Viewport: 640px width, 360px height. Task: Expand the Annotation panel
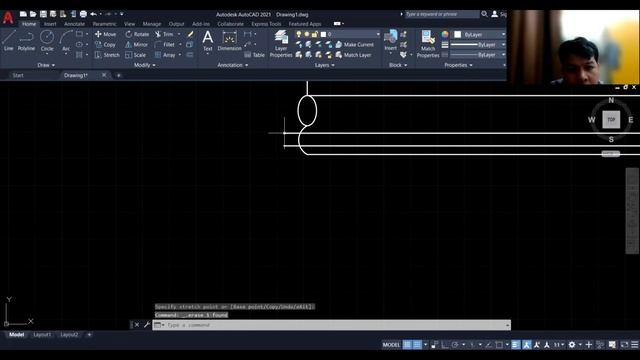click(232, 65)
